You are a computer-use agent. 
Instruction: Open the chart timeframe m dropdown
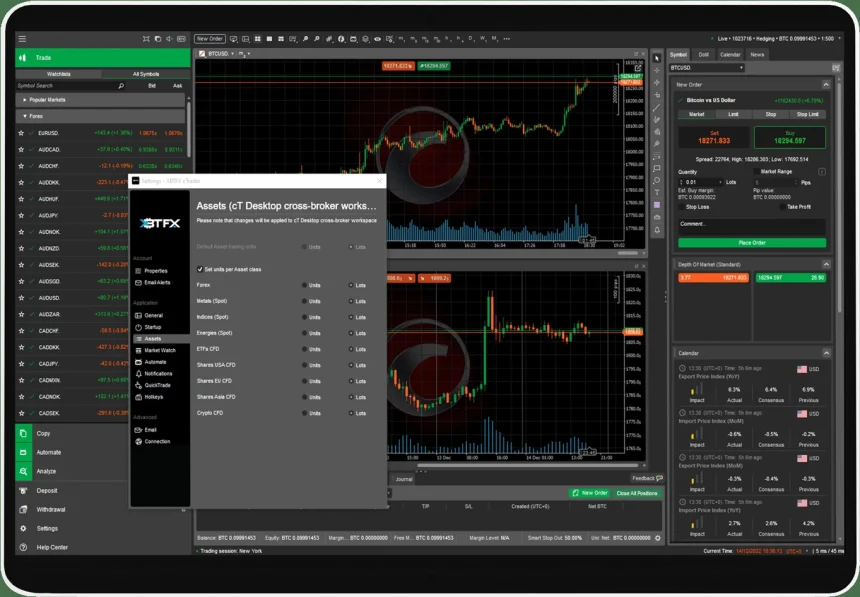coord(249,54)
